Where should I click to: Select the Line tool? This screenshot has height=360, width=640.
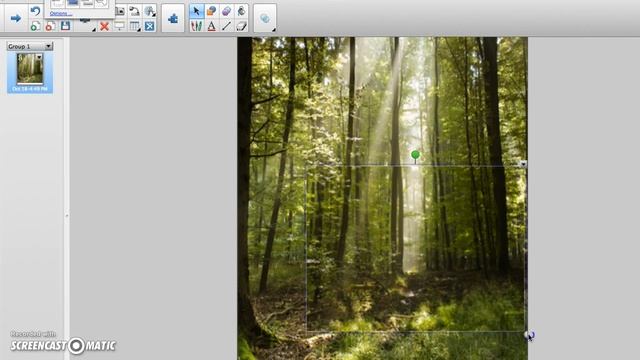pos(227,27)
